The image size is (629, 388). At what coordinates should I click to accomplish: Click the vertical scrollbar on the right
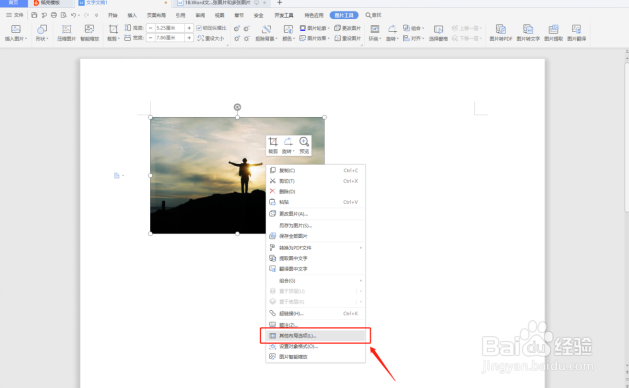coord(627,136)
